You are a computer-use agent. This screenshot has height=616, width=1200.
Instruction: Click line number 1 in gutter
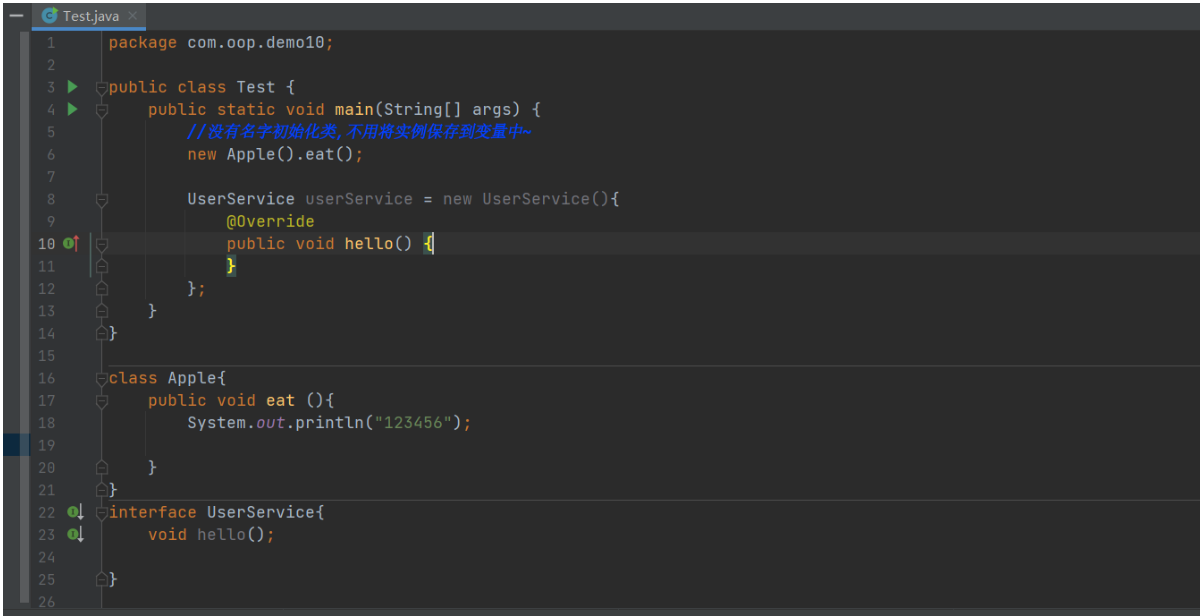point(51,42)
